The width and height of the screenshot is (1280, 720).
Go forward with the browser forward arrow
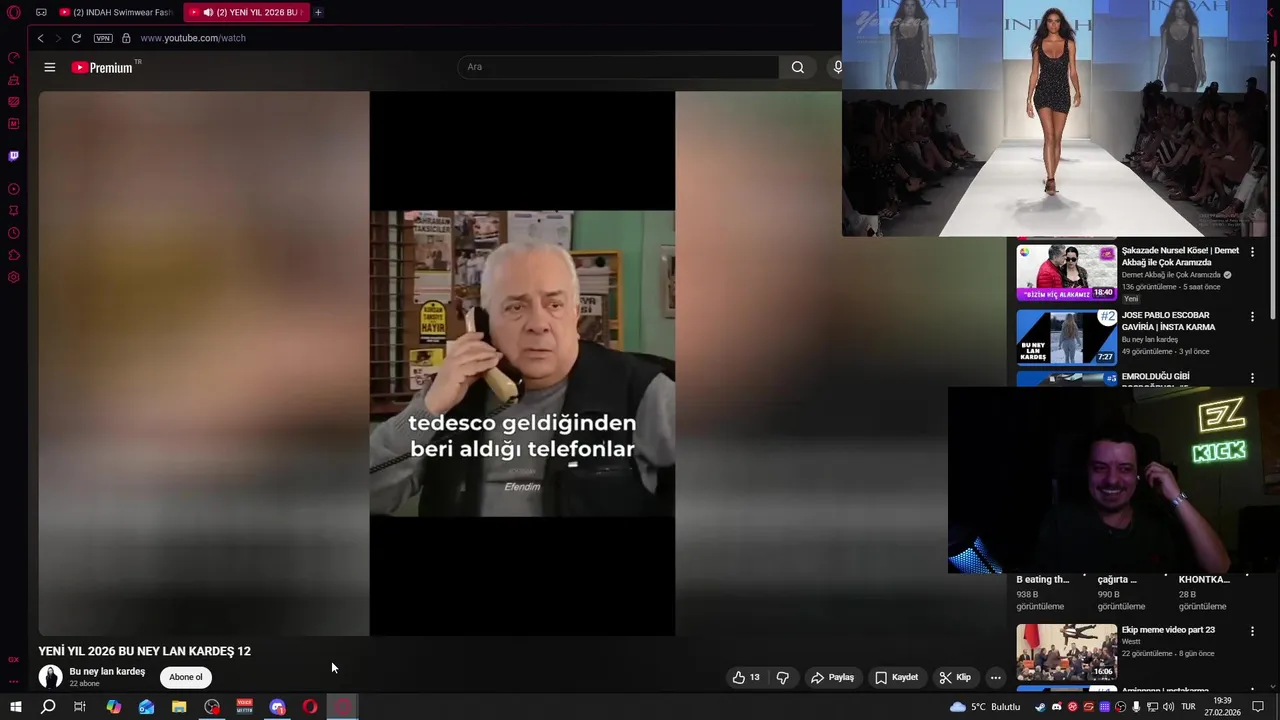point(58,38)
